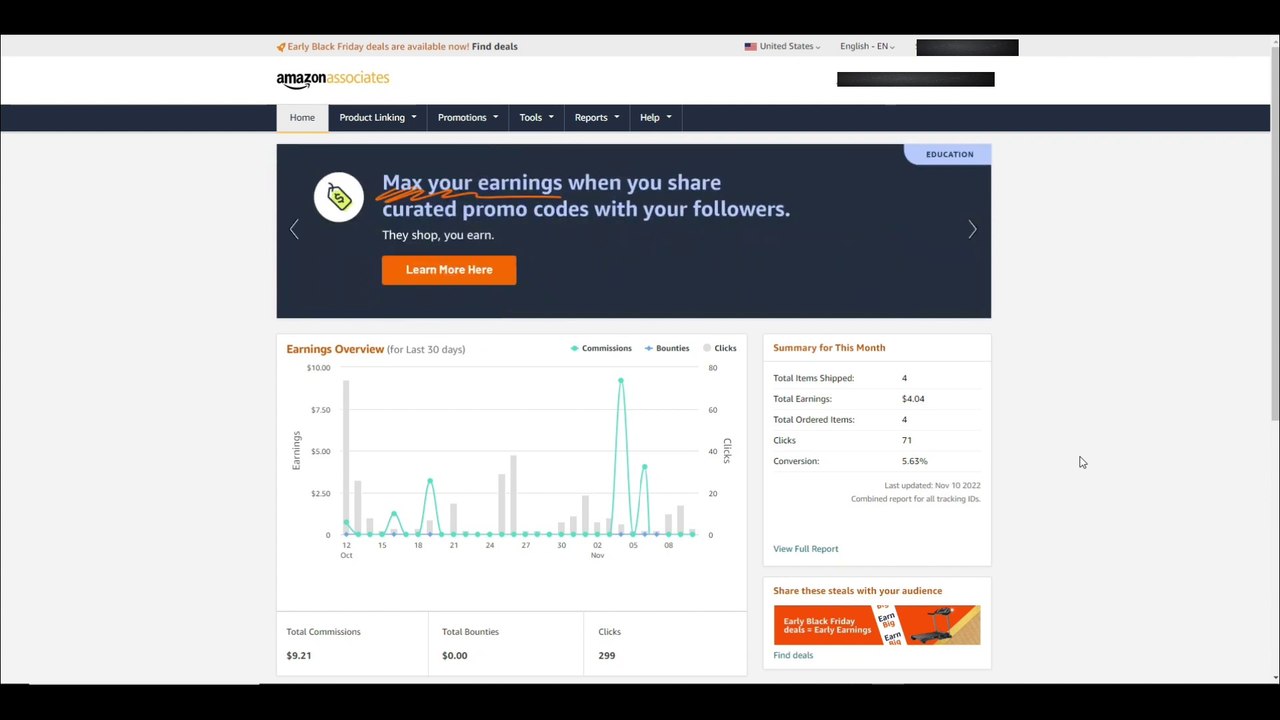Open the English - EN language dropdown

coord(867,47)
